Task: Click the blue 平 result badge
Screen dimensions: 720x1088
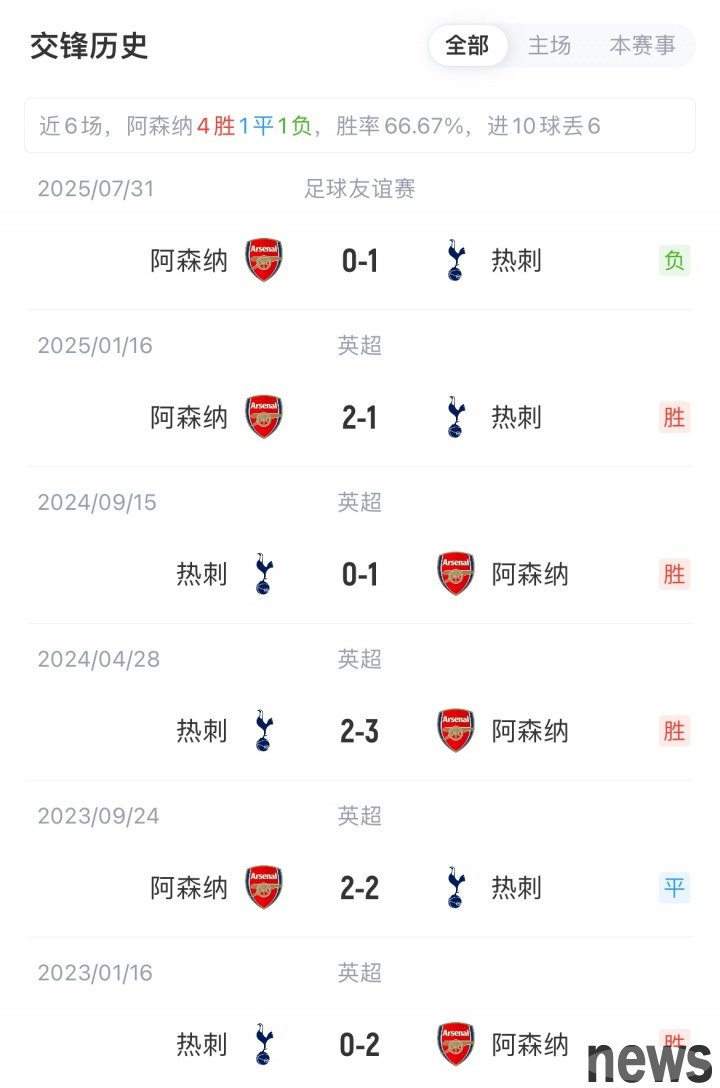Action: (x=675, y=887)
